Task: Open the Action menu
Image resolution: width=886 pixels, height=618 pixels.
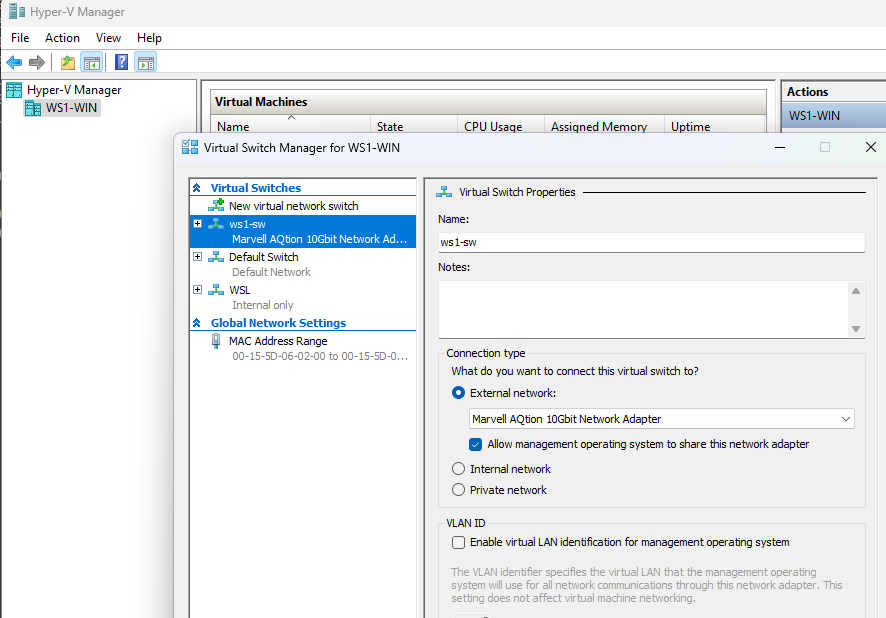Action: (62, 38)
